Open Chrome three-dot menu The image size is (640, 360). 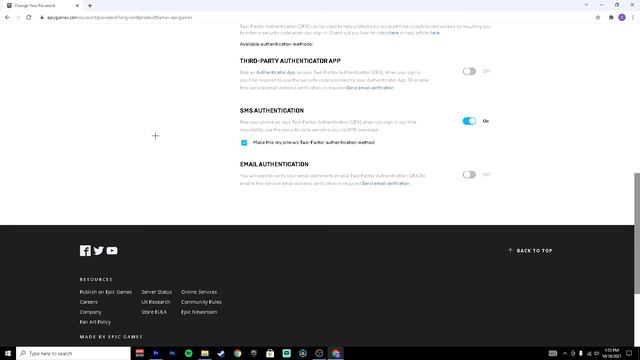coord(633,18)
